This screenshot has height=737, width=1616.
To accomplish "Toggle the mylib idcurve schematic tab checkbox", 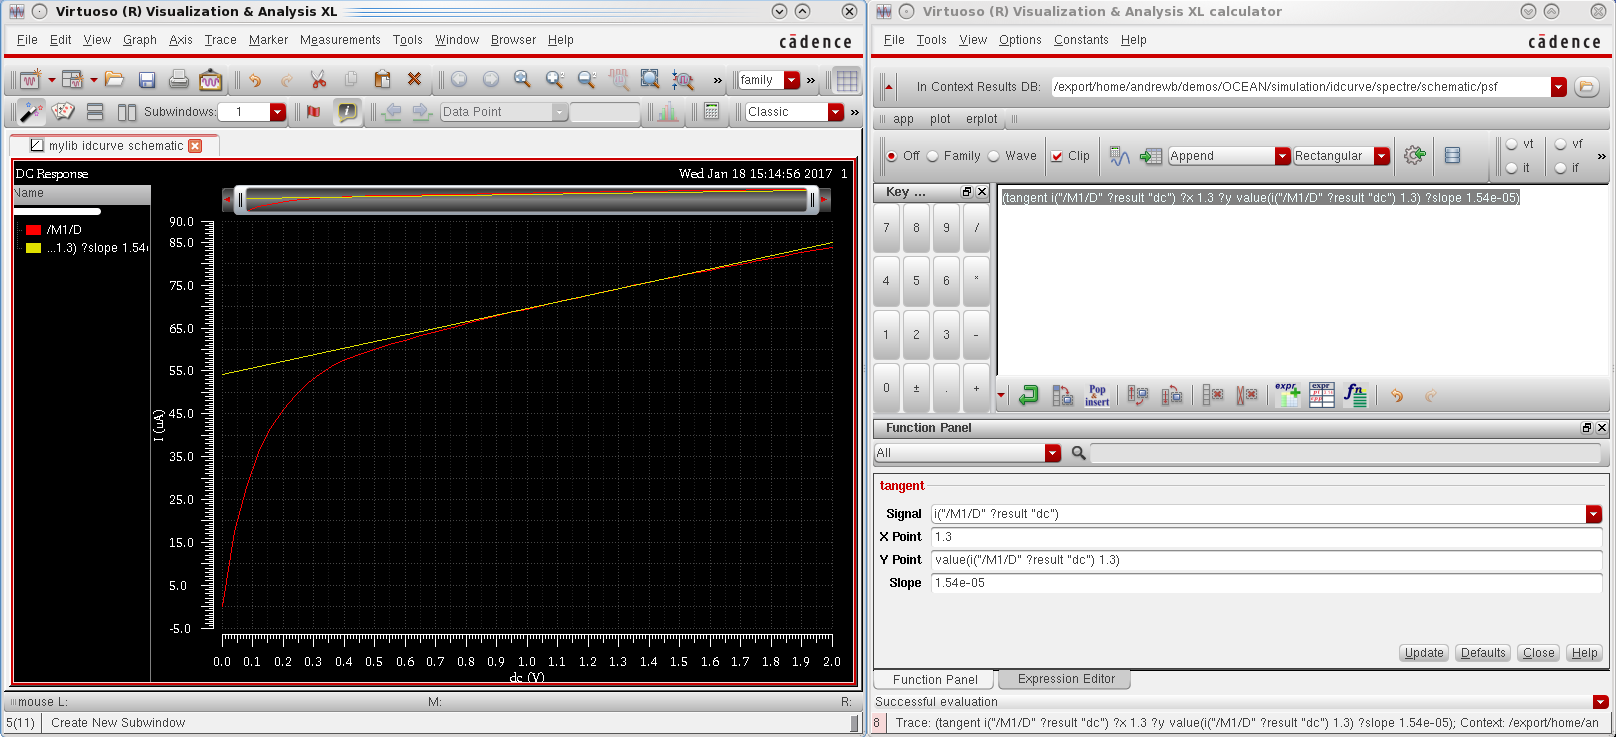I will 37,145.
